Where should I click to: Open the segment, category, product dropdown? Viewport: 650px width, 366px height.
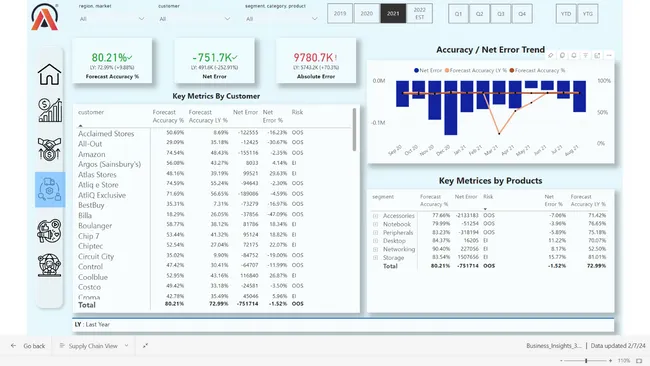coord(281,19)
